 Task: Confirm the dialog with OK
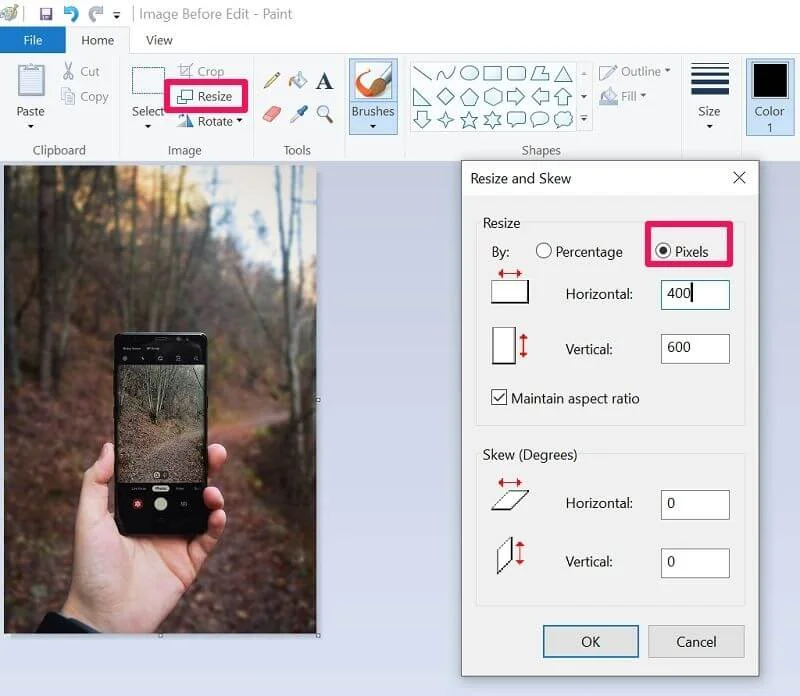[591, 641]
